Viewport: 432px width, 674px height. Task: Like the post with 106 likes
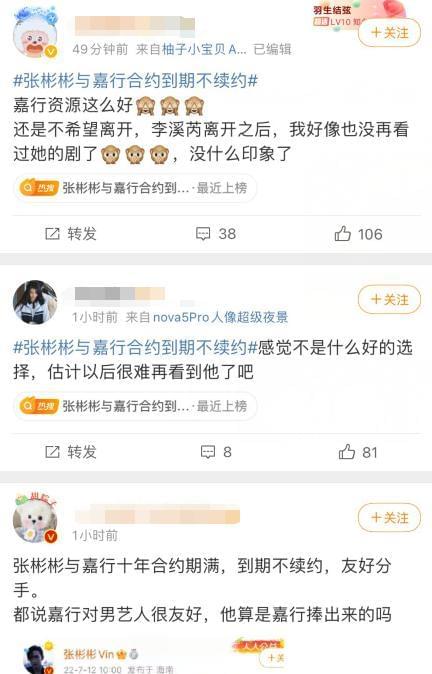point(358,234)
